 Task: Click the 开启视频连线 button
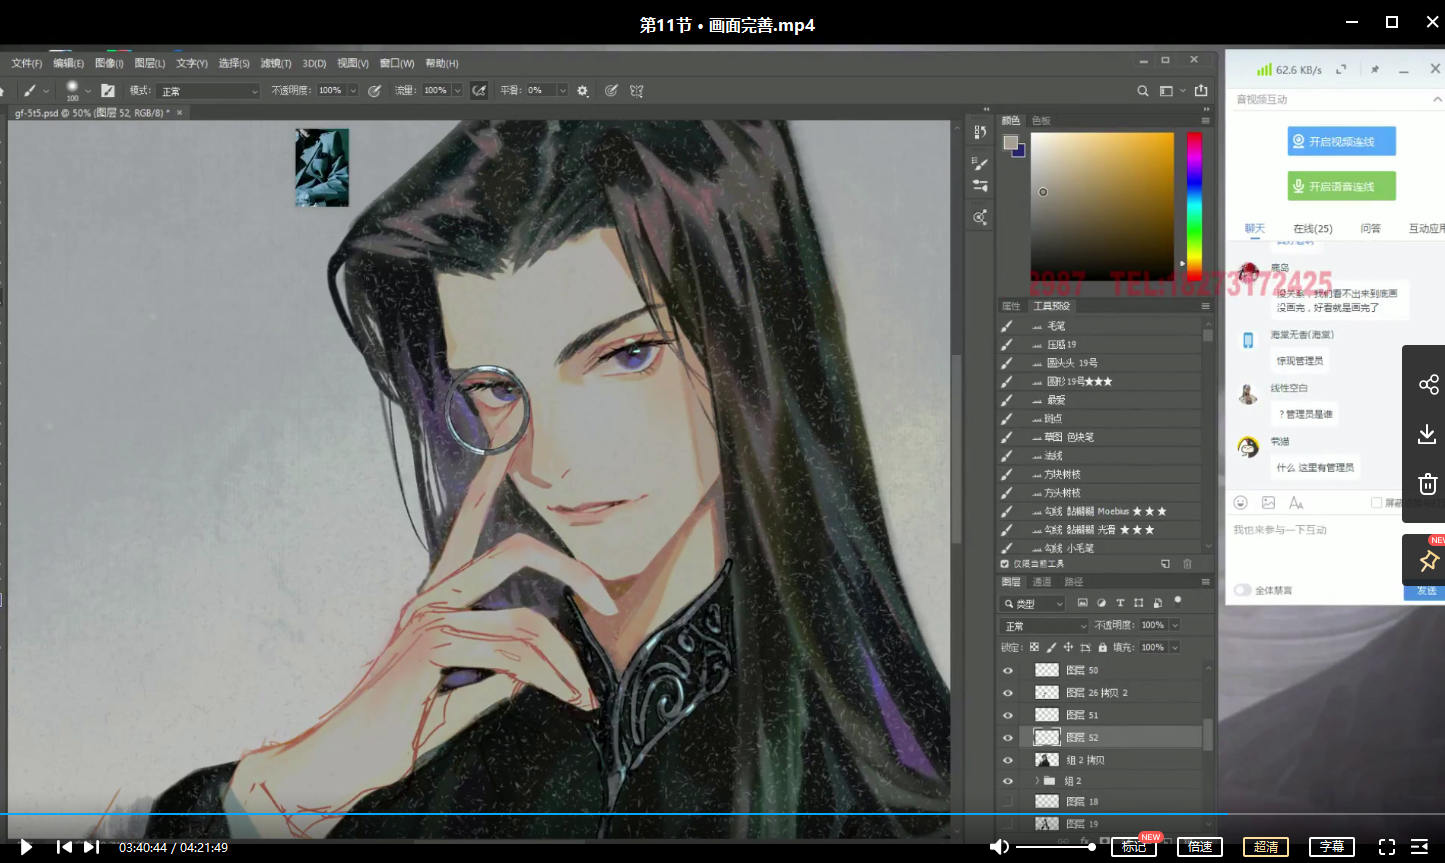[x=1341, y=141]
